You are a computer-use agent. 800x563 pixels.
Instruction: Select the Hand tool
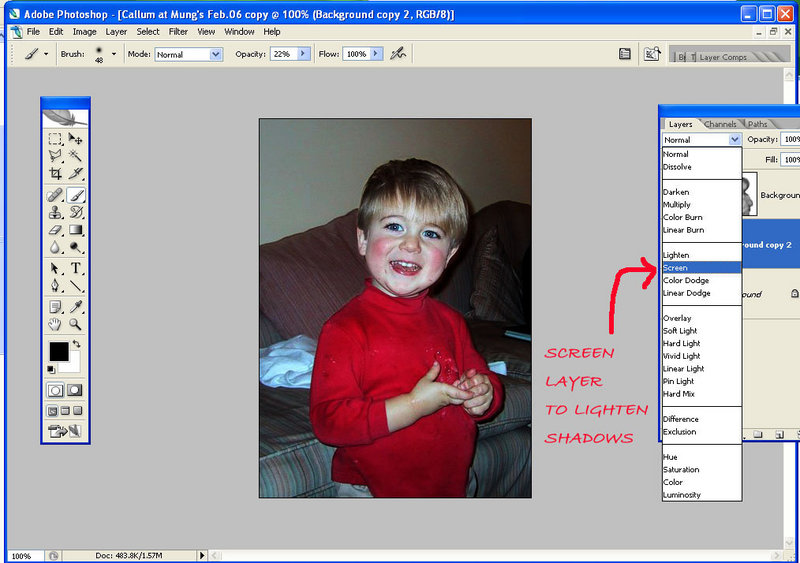click(x=55, y=324)
